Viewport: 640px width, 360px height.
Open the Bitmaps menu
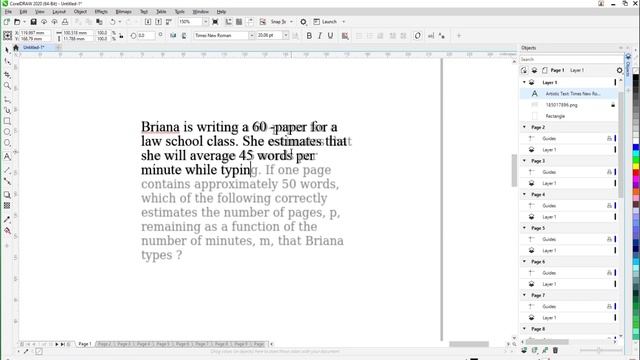pos(123,12)
